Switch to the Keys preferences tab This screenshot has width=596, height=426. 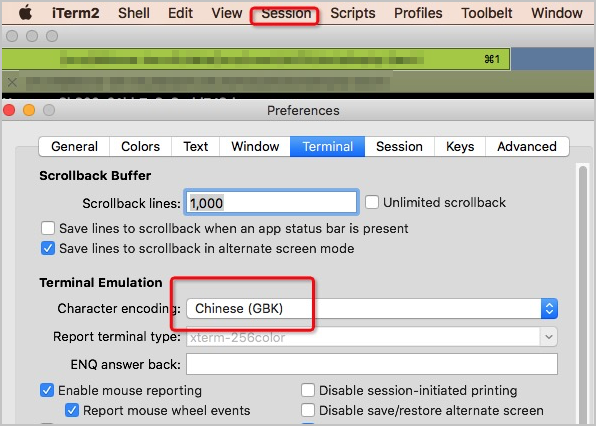click(460, 146)
